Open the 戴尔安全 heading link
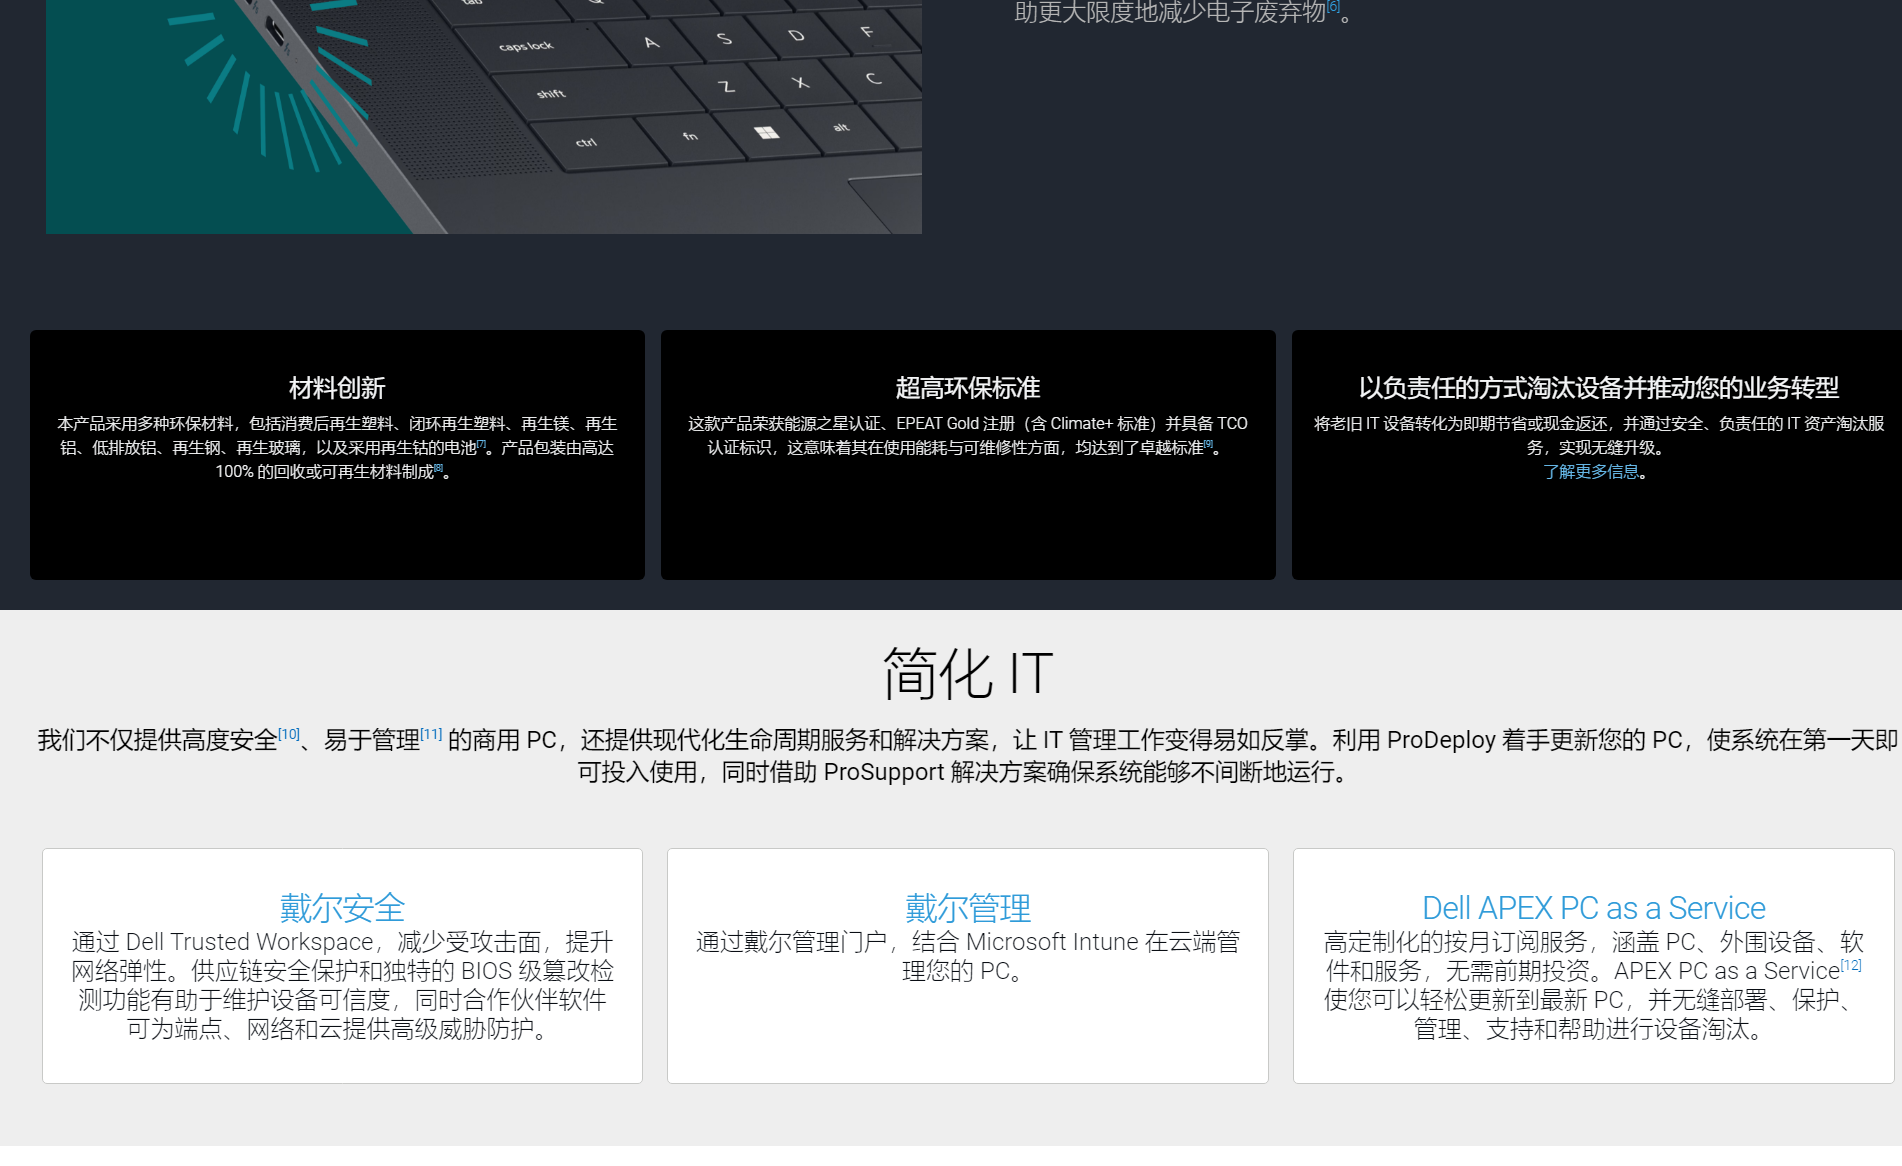1902x1166 pixels. tap(342, 908)
